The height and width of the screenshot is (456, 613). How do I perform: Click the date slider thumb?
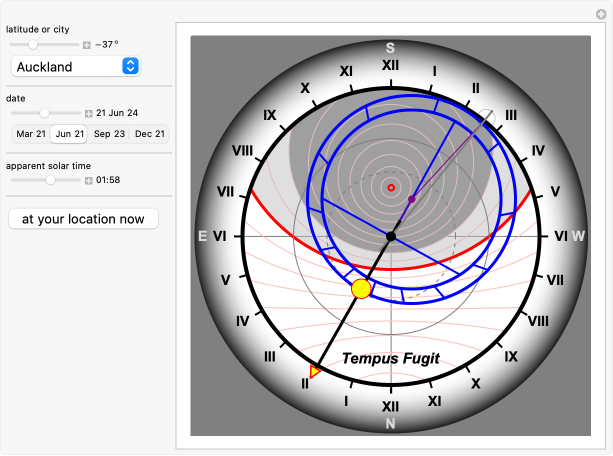[x=44, y=113]
